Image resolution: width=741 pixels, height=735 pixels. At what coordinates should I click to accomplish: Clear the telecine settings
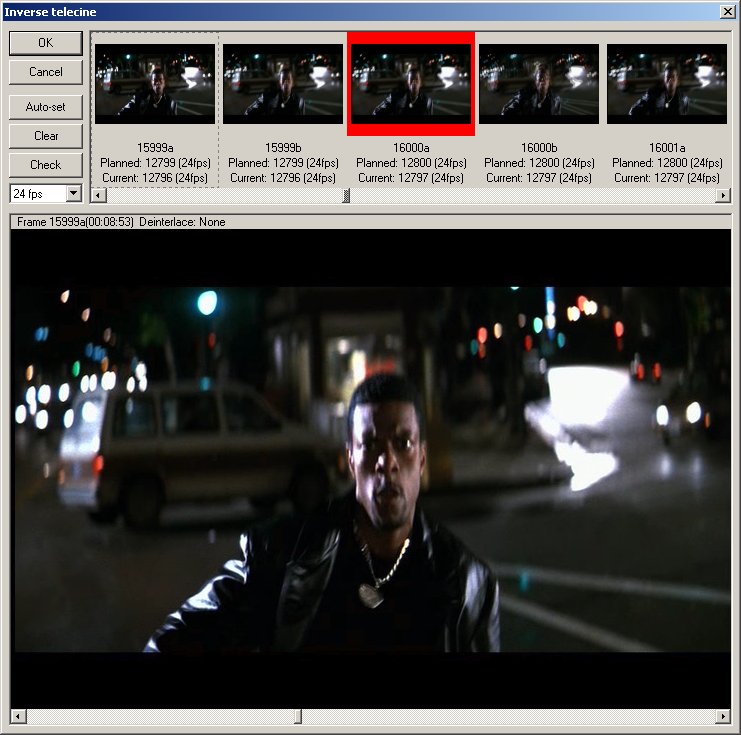[x=46, y=136]
